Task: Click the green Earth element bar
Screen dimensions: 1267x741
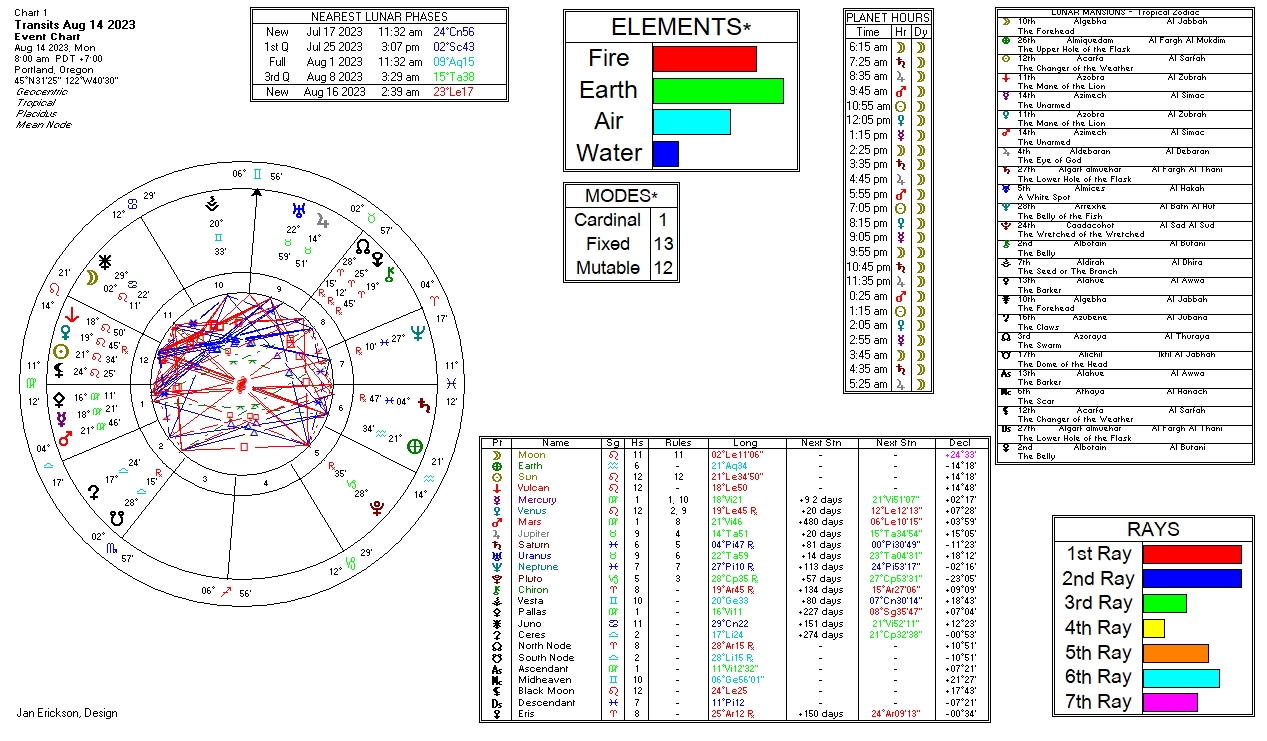Action: click(x=718, y=90)
